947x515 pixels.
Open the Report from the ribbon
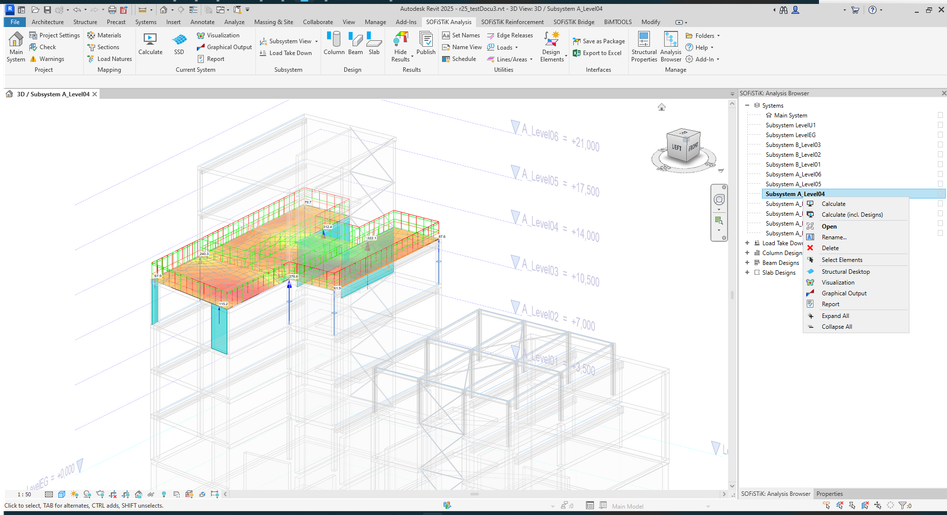211,59
